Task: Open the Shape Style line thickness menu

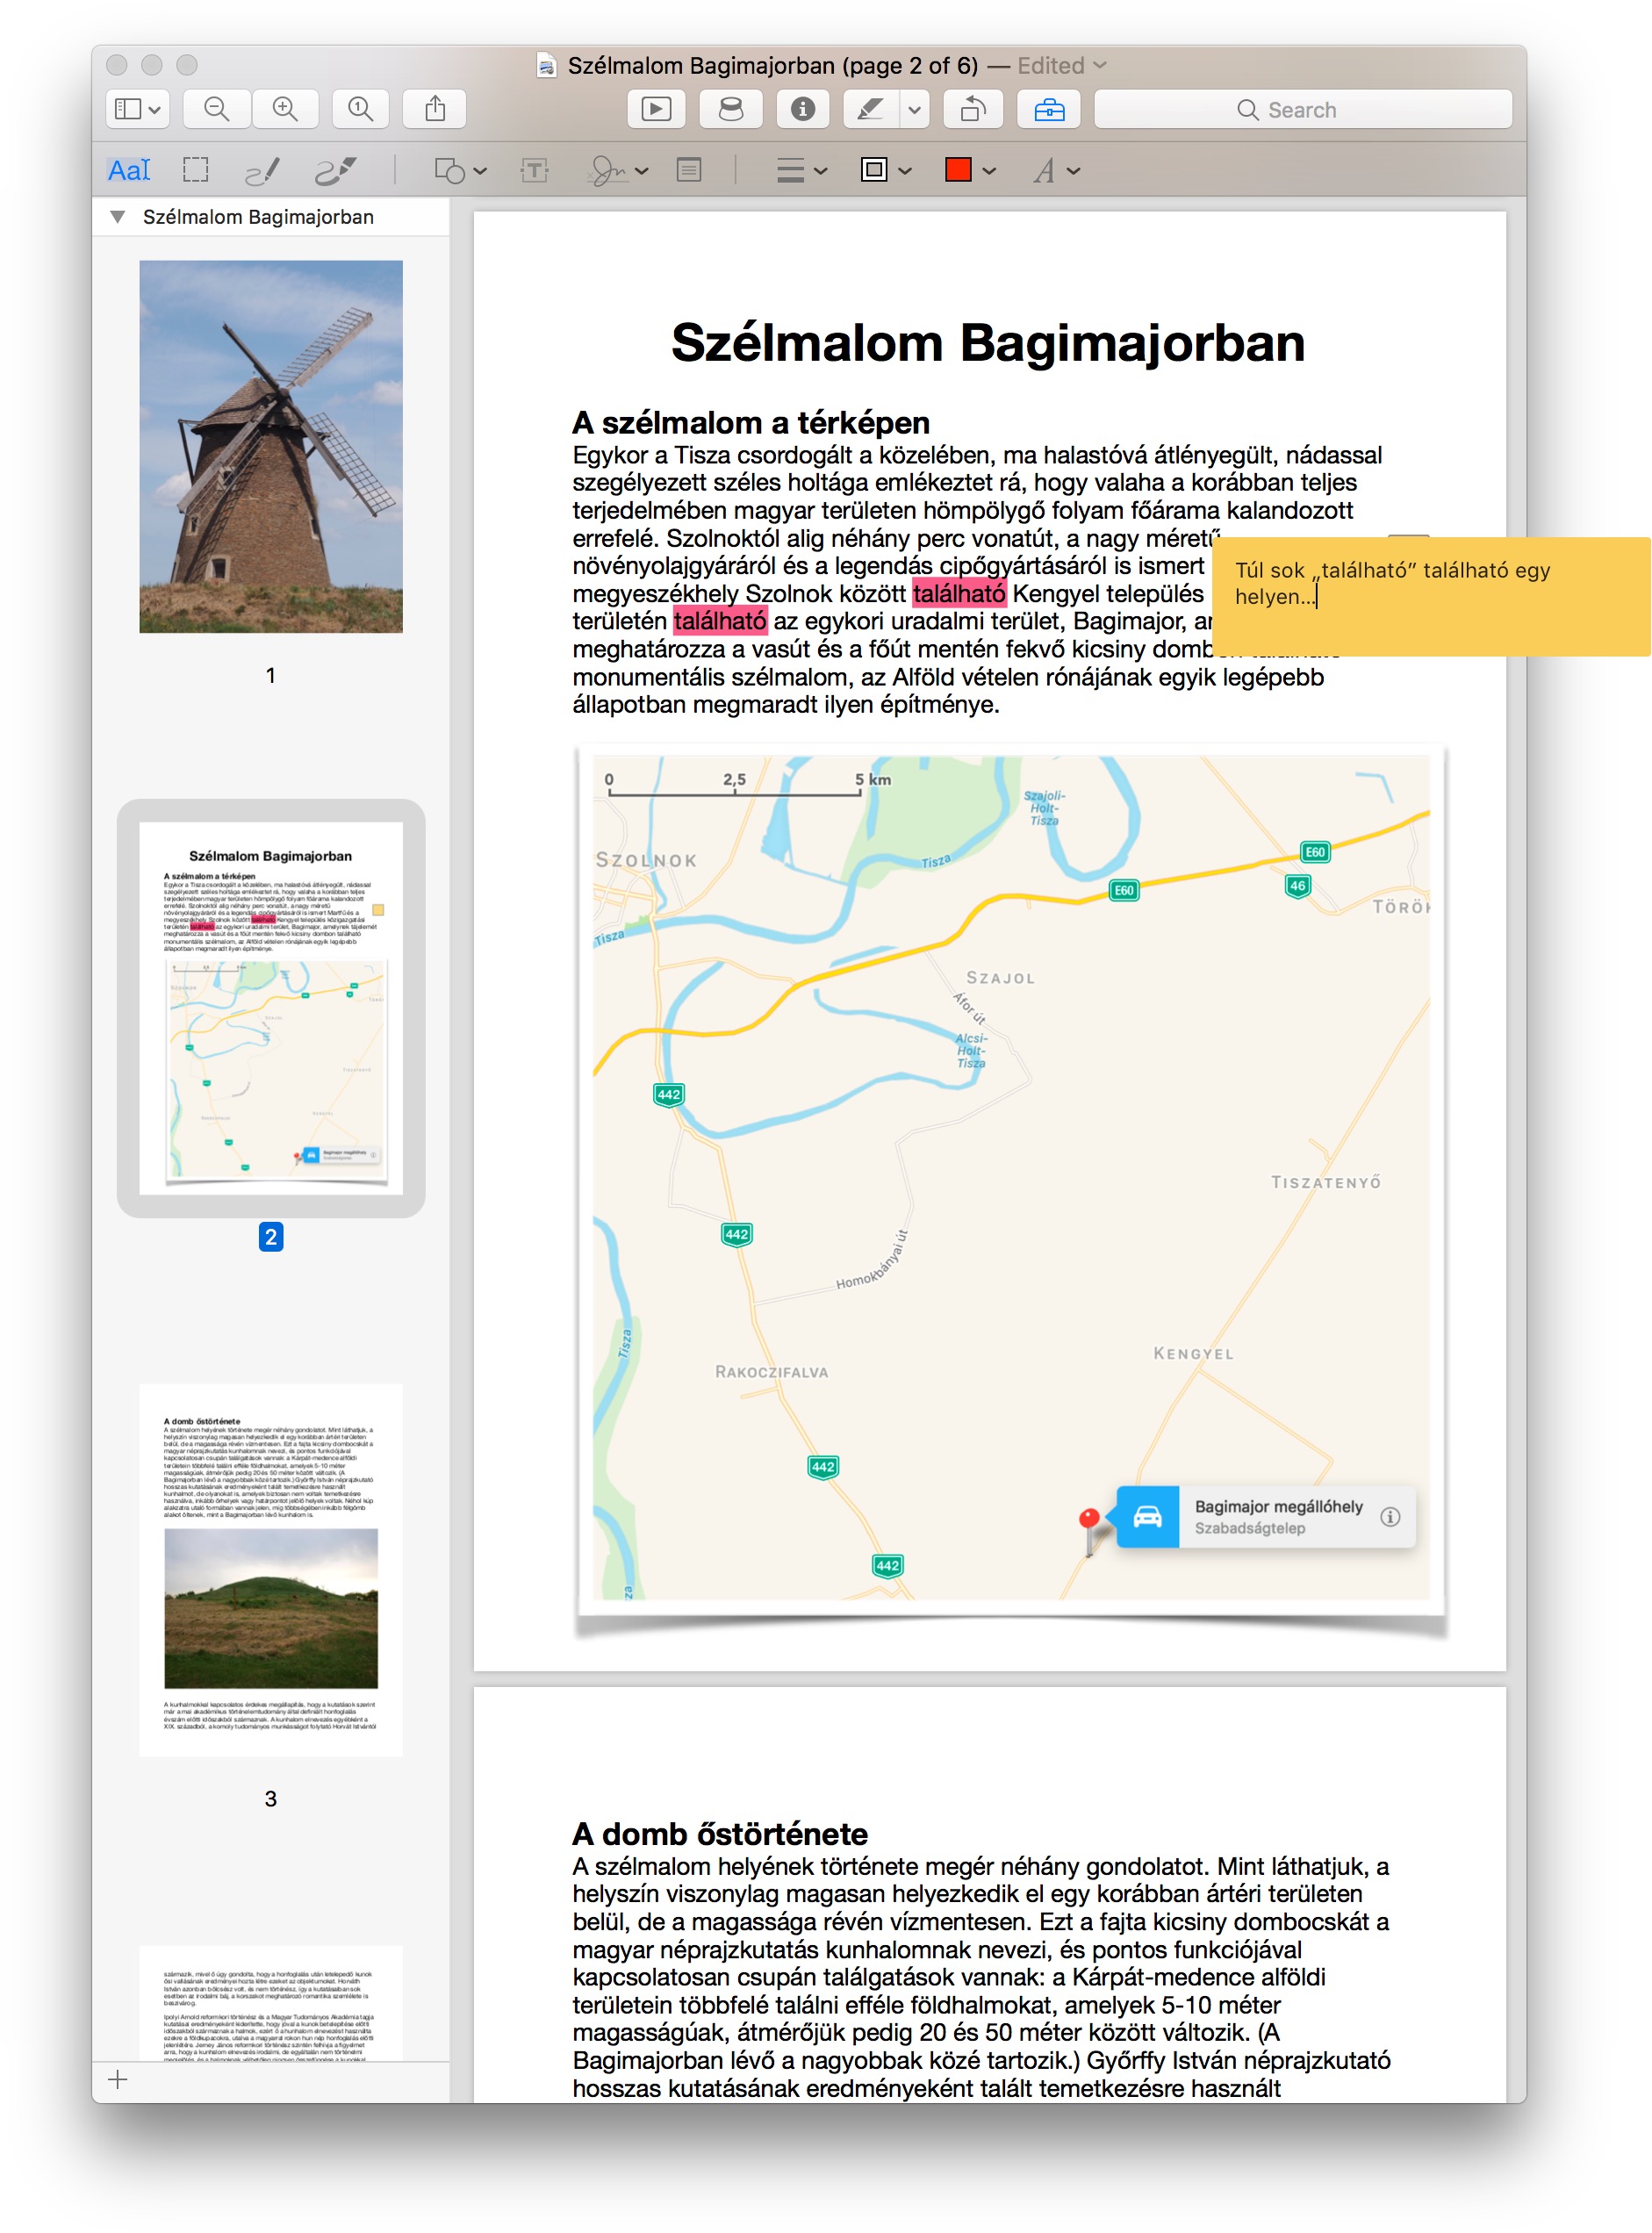Action: 801,171
